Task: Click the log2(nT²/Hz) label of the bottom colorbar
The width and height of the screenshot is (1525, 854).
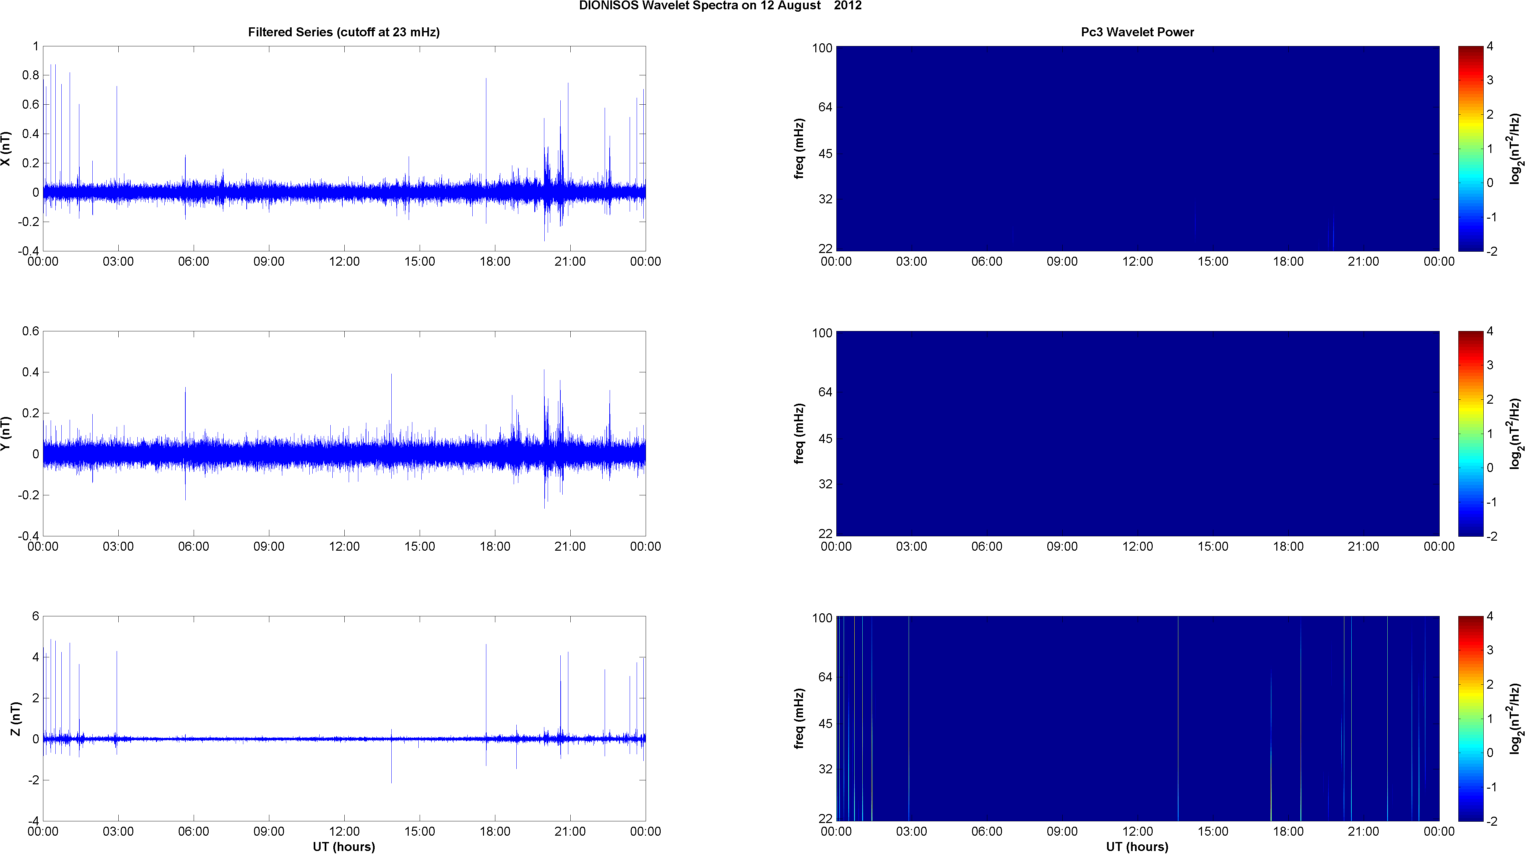Action: point(1516,719)
